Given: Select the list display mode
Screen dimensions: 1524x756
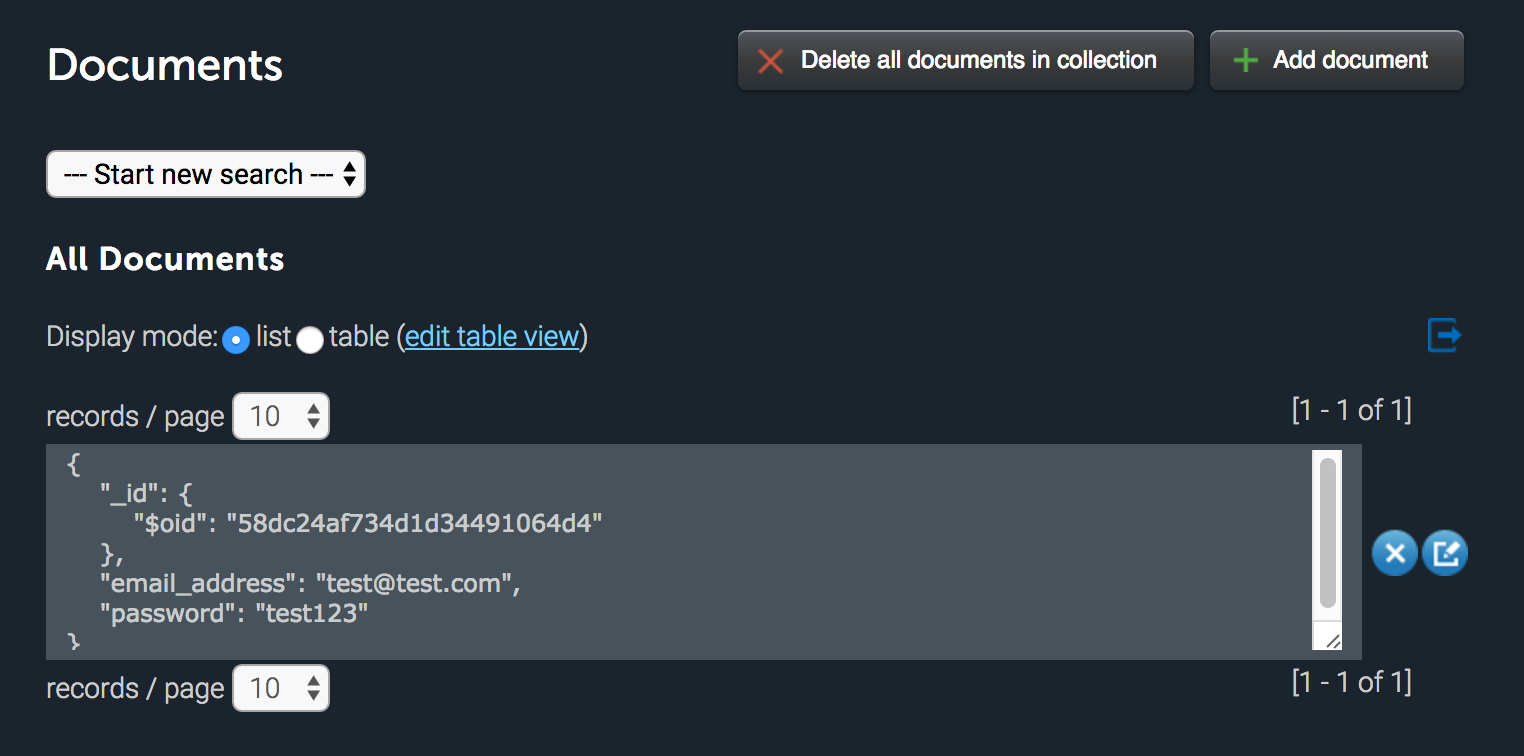Looking at the screenshot, I should (x=235, y=341).
